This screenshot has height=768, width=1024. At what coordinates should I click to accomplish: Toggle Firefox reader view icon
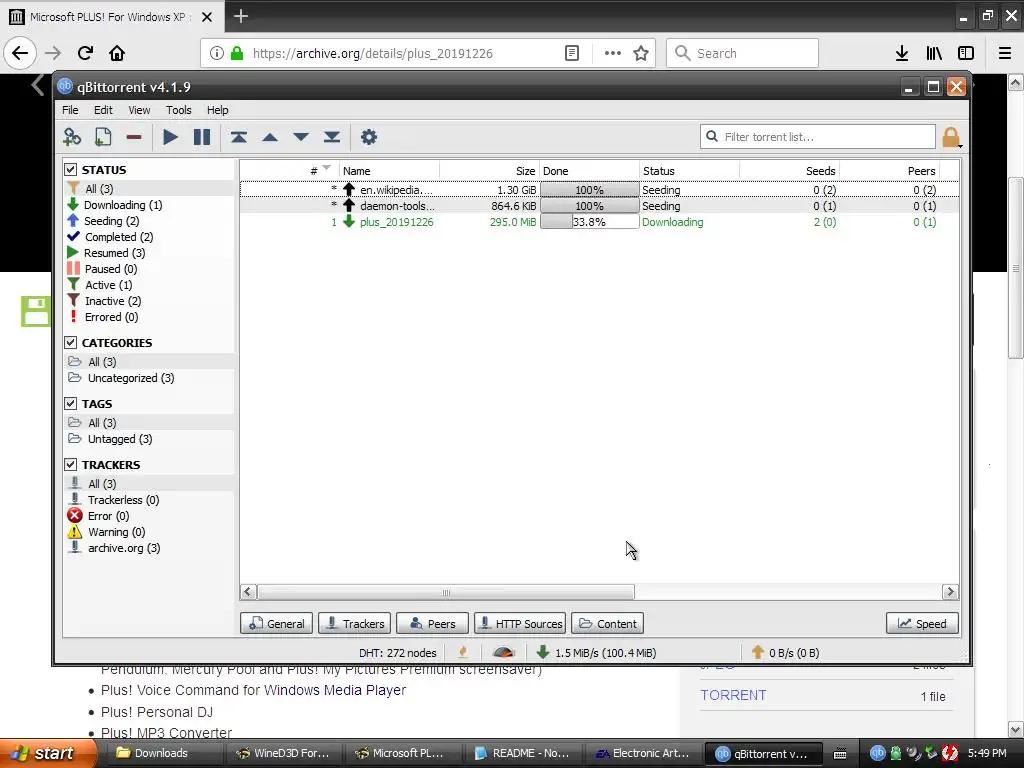coord(571,53)
